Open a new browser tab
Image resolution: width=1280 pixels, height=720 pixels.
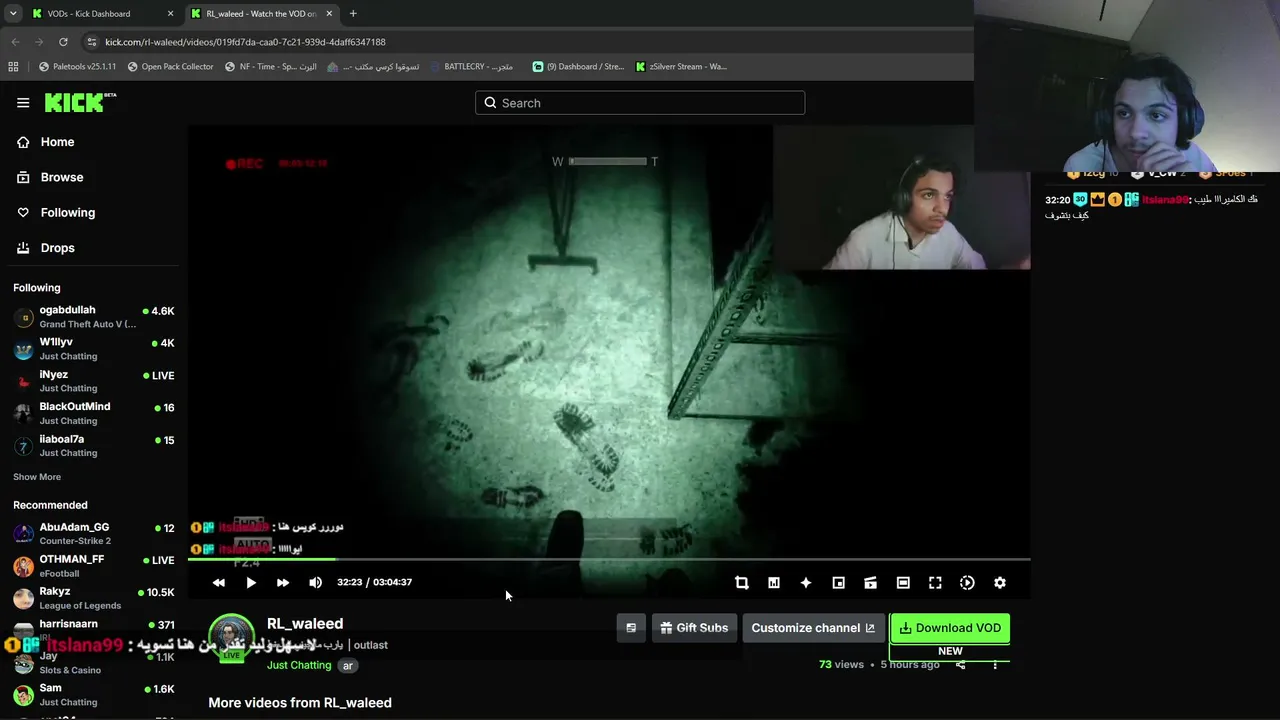pyautogui.click(x=353, y=14)
